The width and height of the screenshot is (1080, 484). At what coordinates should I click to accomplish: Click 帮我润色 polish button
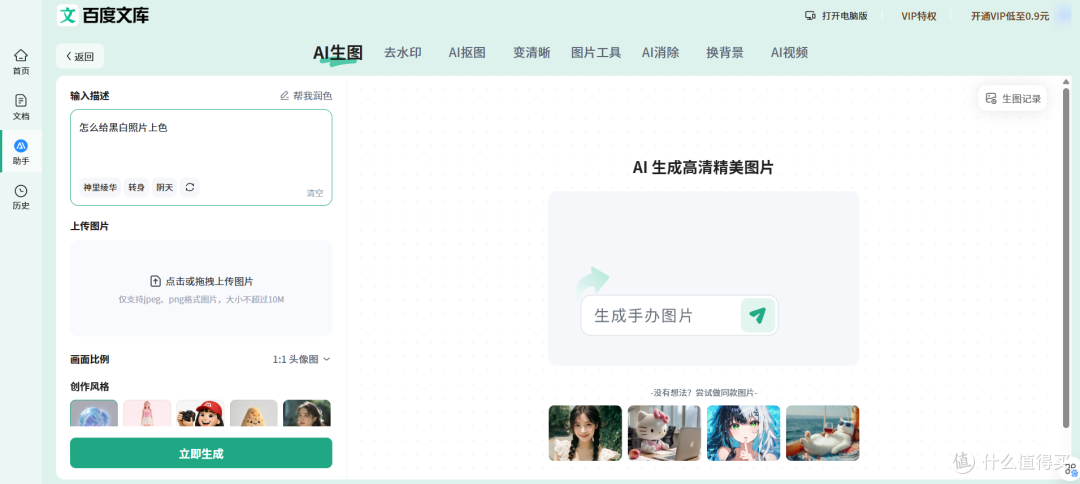click(x=306, y=96)
